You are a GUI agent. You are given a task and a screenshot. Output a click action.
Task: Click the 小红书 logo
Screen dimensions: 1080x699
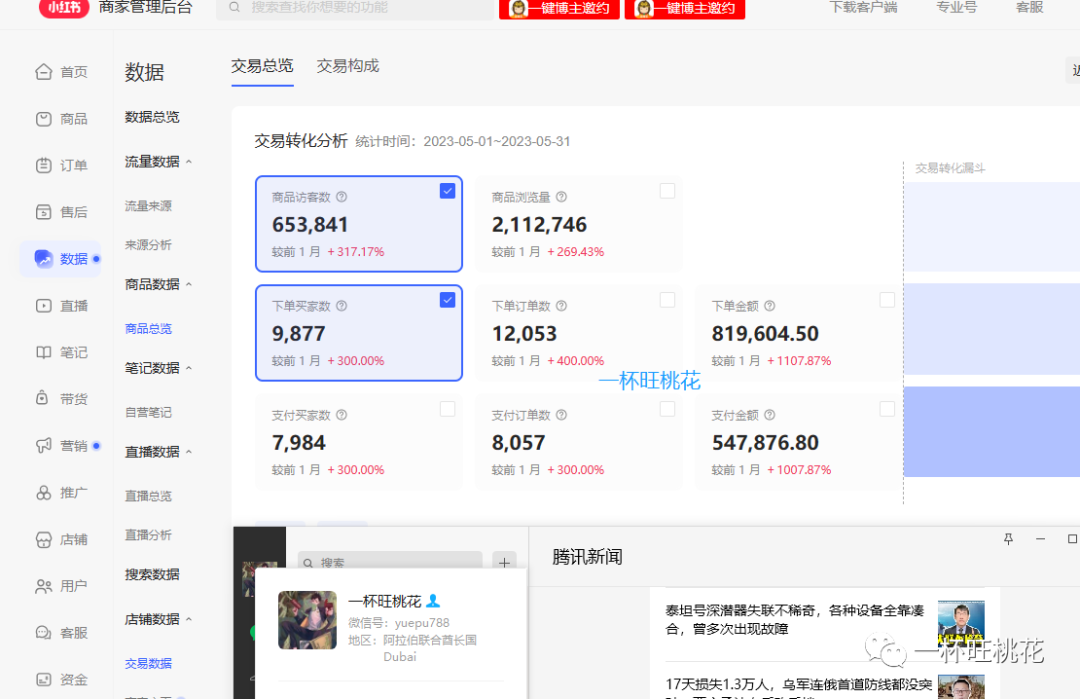pos(64,8)
